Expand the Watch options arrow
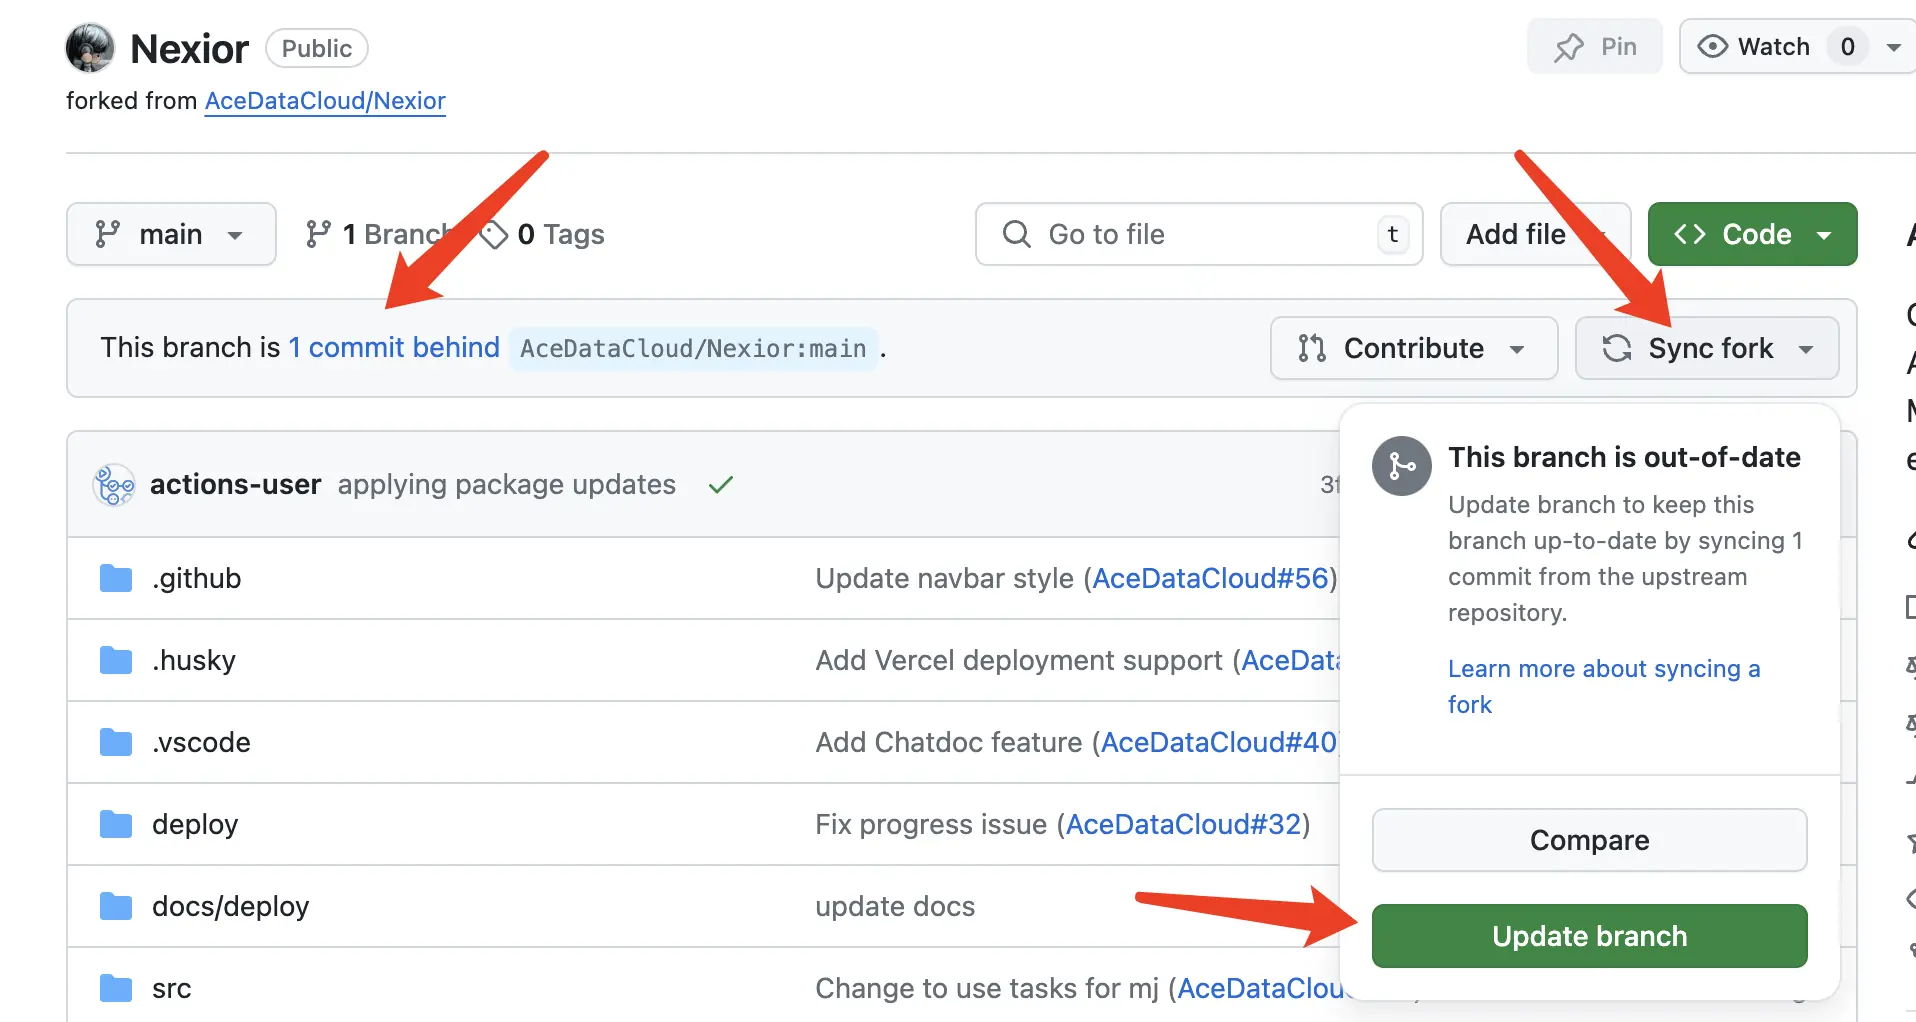Image resolution: width=1916 pixels, height=1022 pixels. coord(1893,47)
